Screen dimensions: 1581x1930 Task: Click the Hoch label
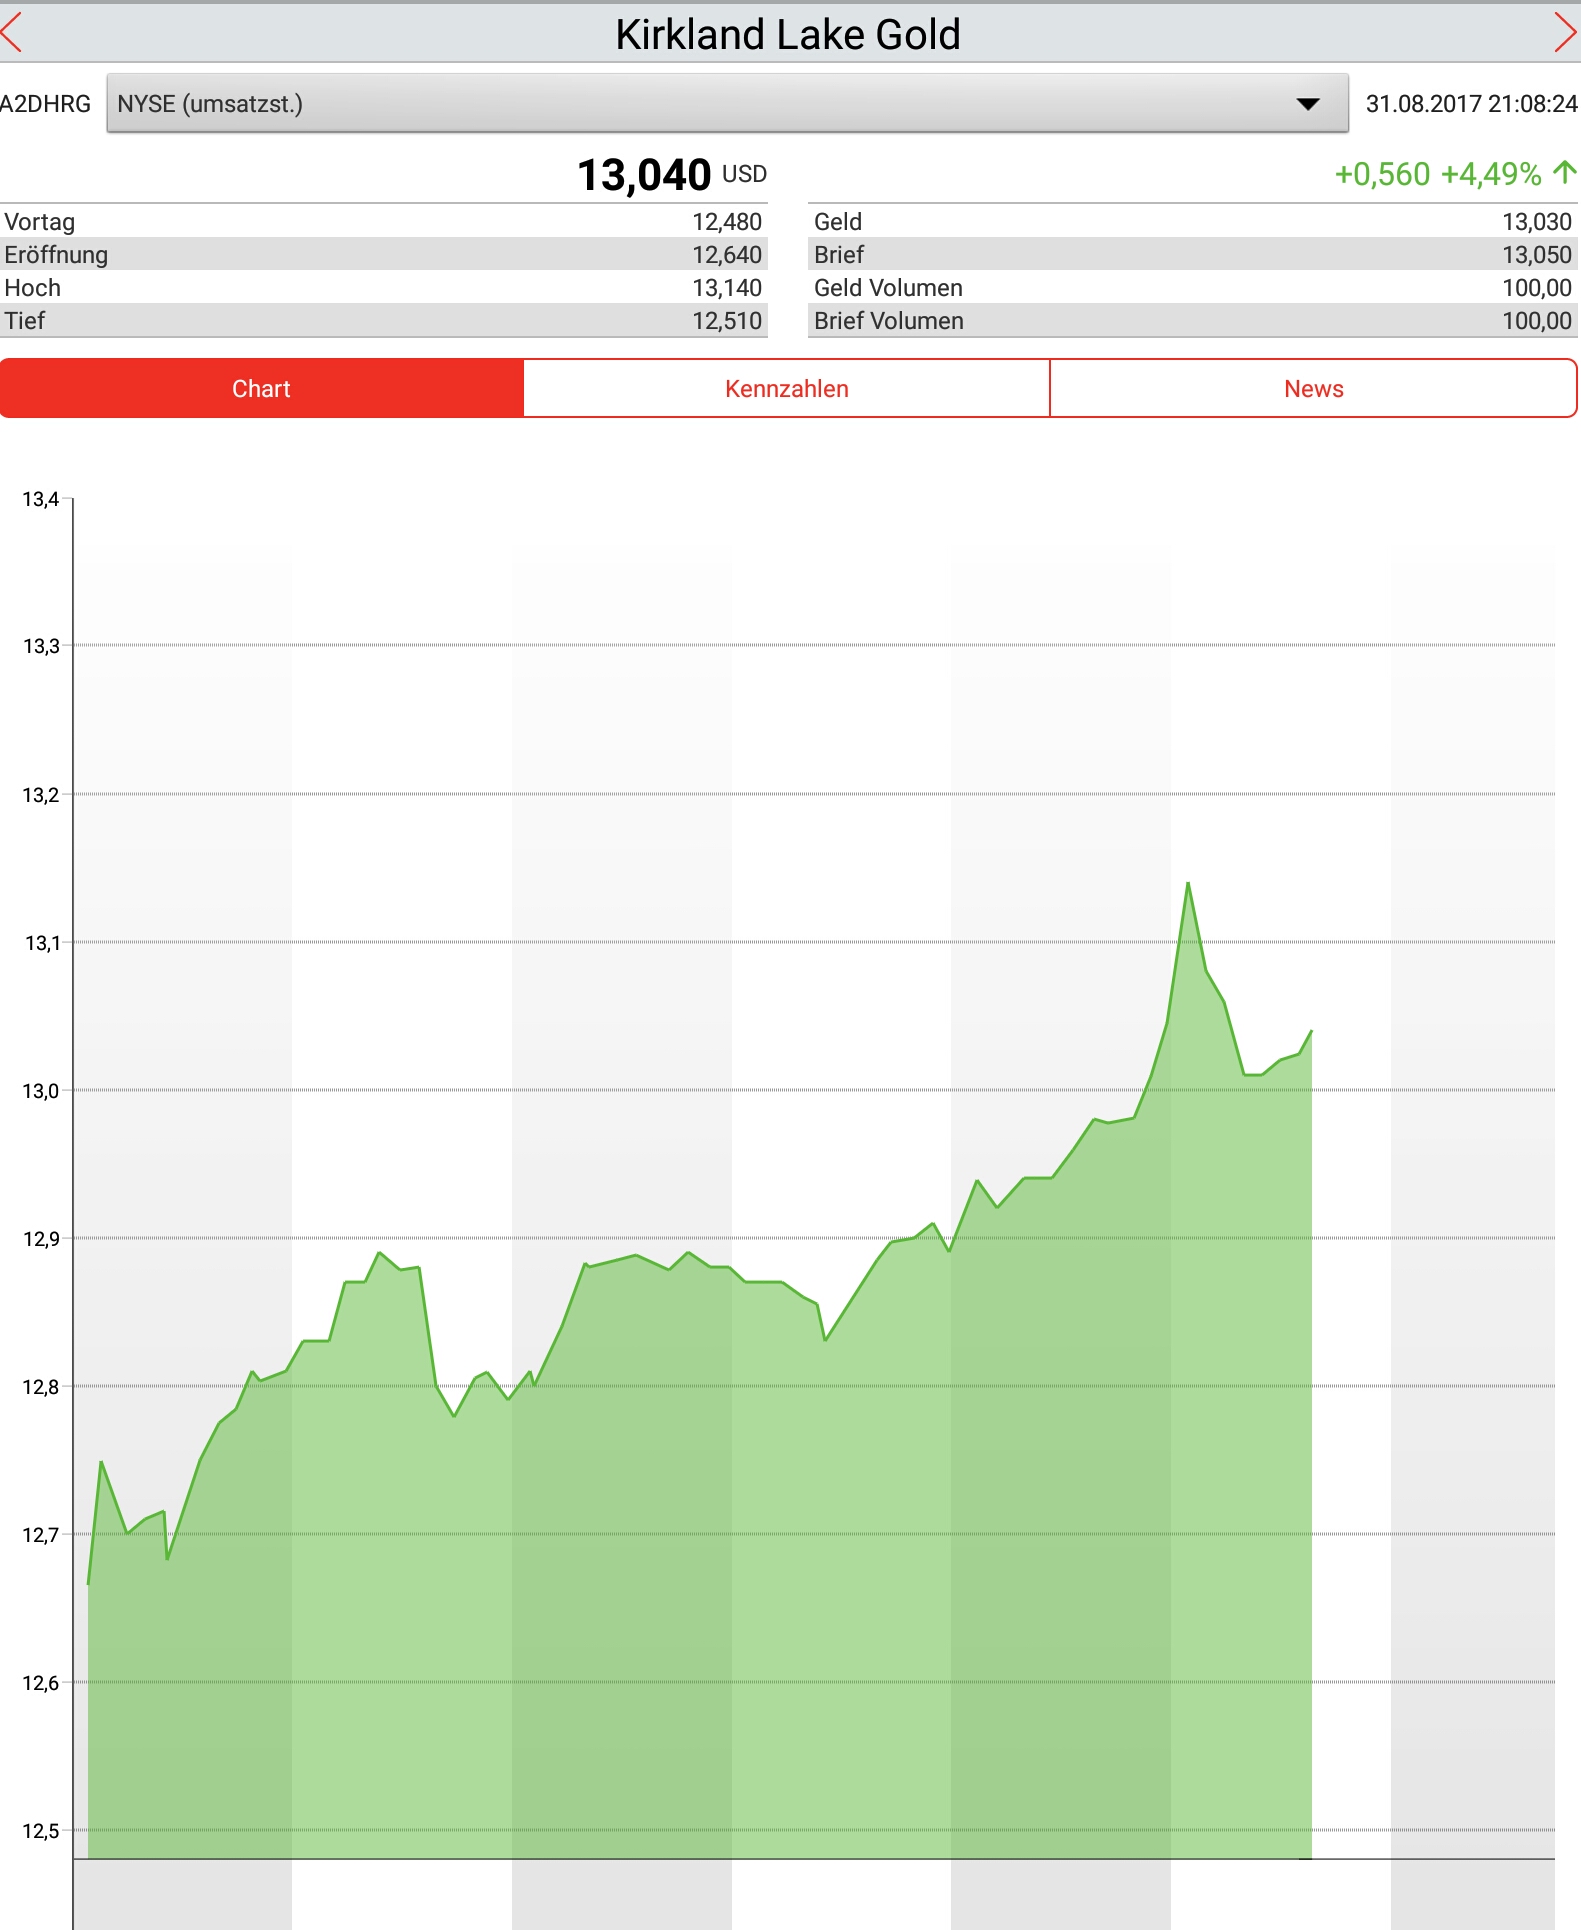coord(33,288)
